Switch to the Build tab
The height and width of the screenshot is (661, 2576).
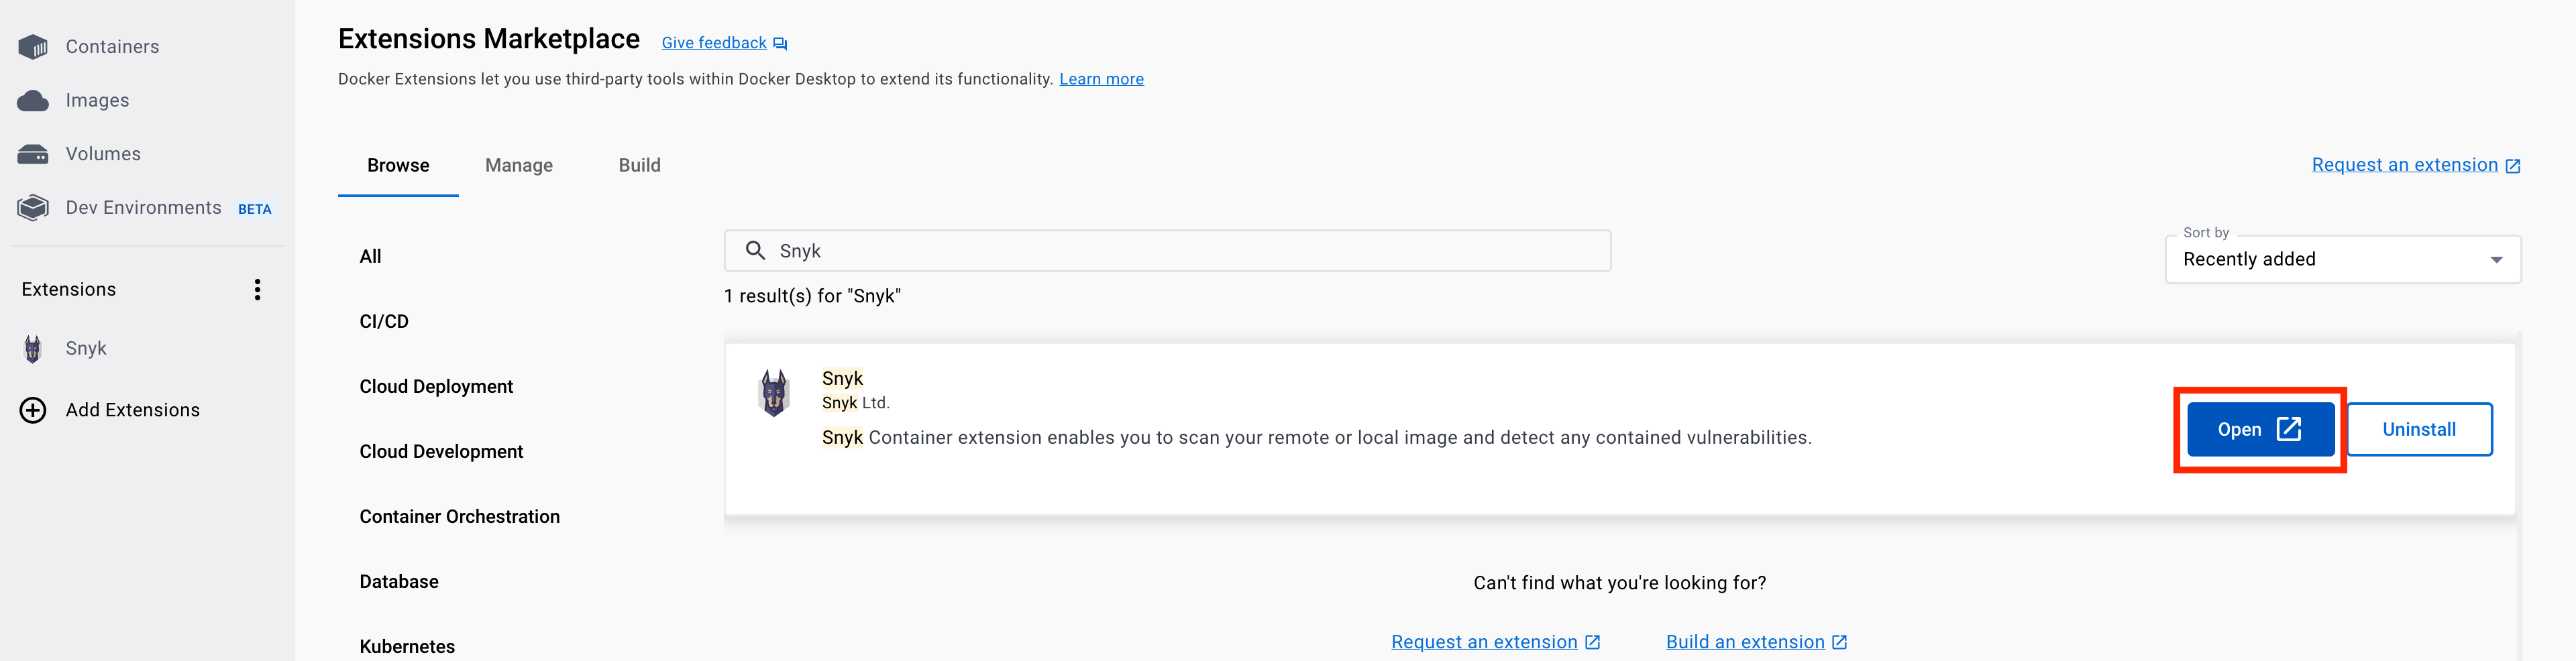pyautogui.click(x=640, y=166)
